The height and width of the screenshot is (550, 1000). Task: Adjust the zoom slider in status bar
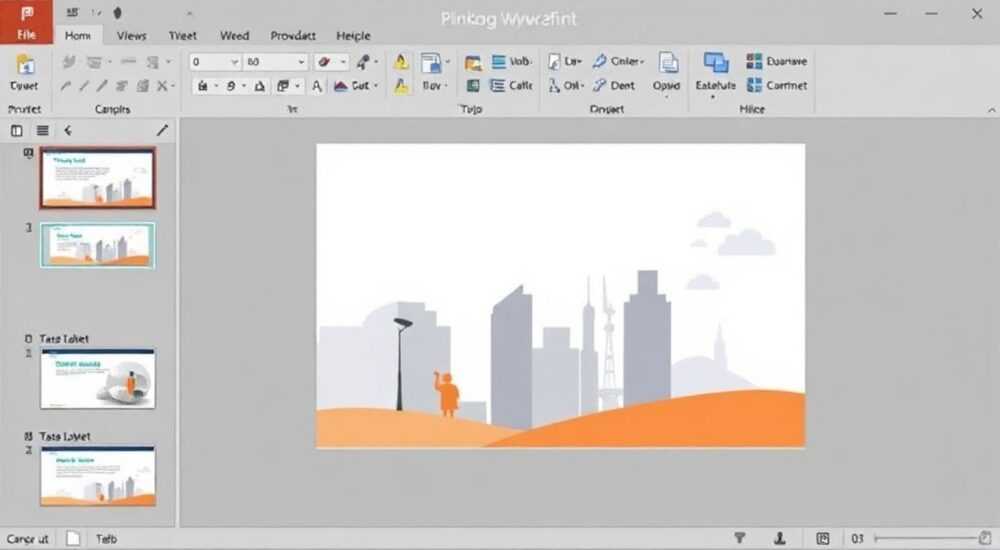(926, 539)
